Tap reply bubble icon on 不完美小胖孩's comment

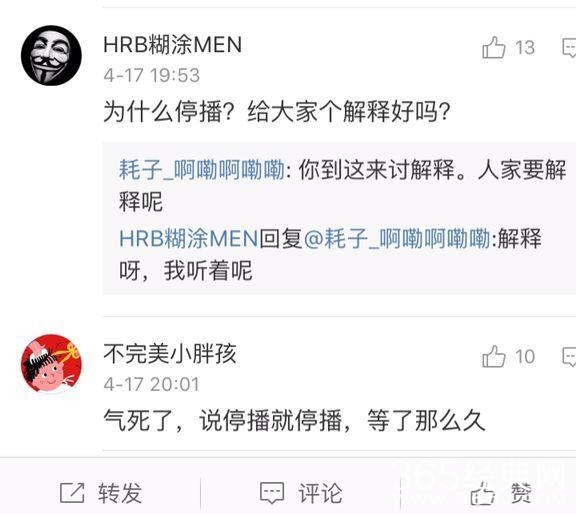coord(569,357)
